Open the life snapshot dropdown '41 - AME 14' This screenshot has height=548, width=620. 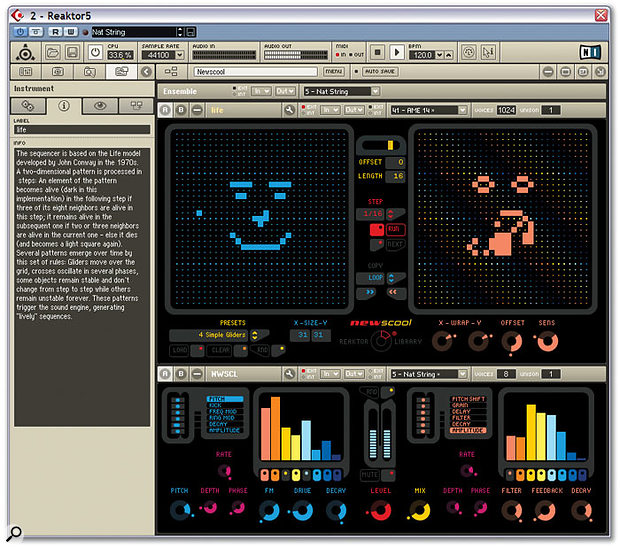coord(429,110)
